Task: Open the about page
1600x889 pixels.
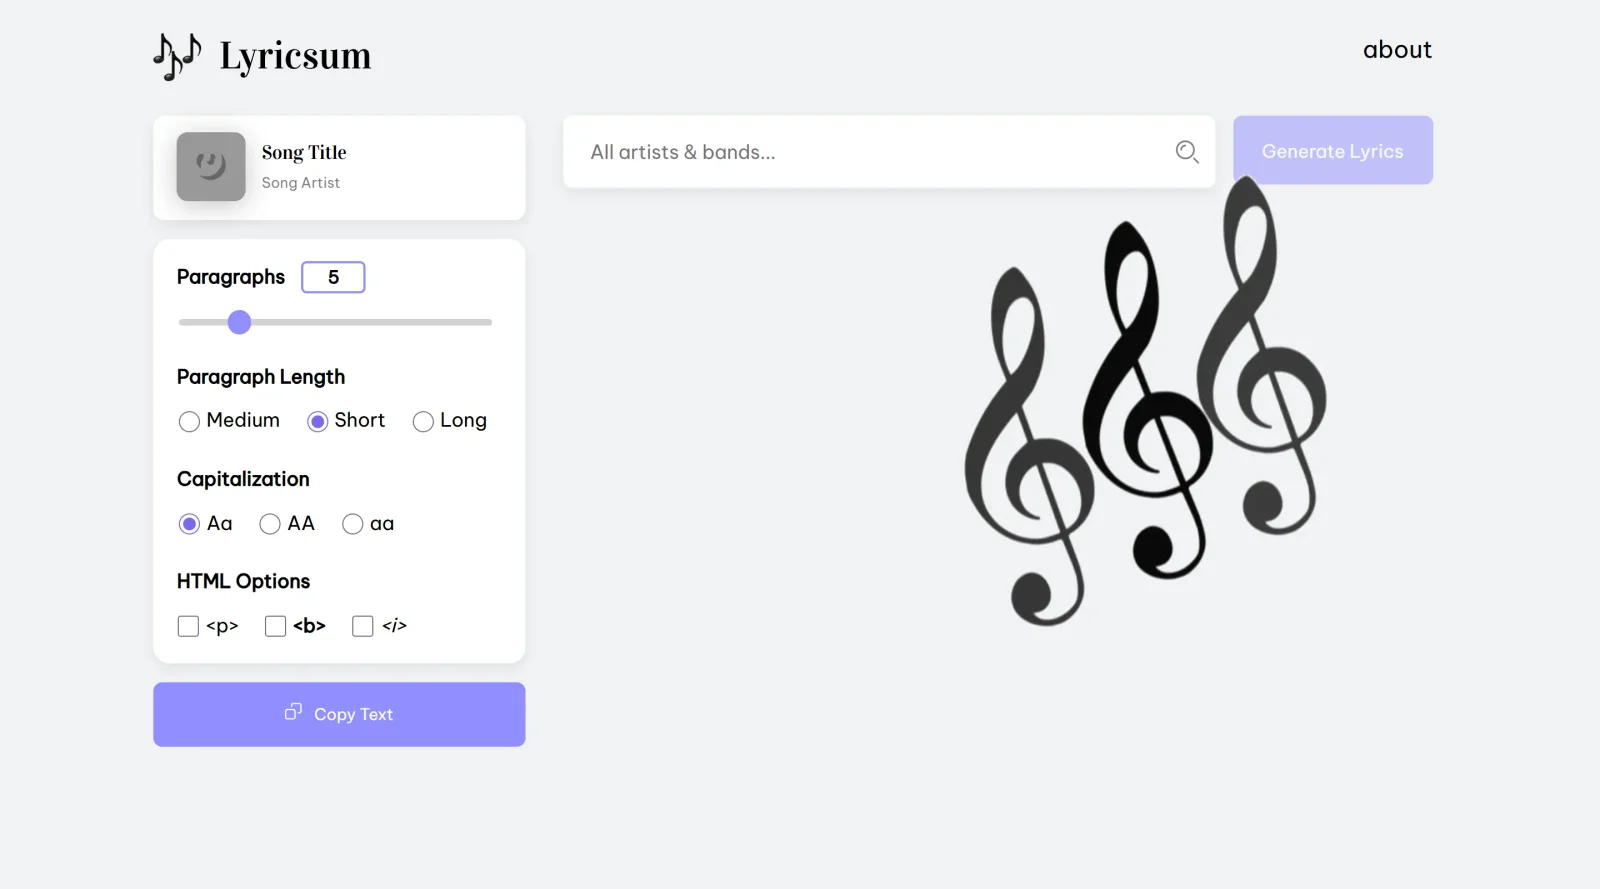Action: click(1397, 49)
